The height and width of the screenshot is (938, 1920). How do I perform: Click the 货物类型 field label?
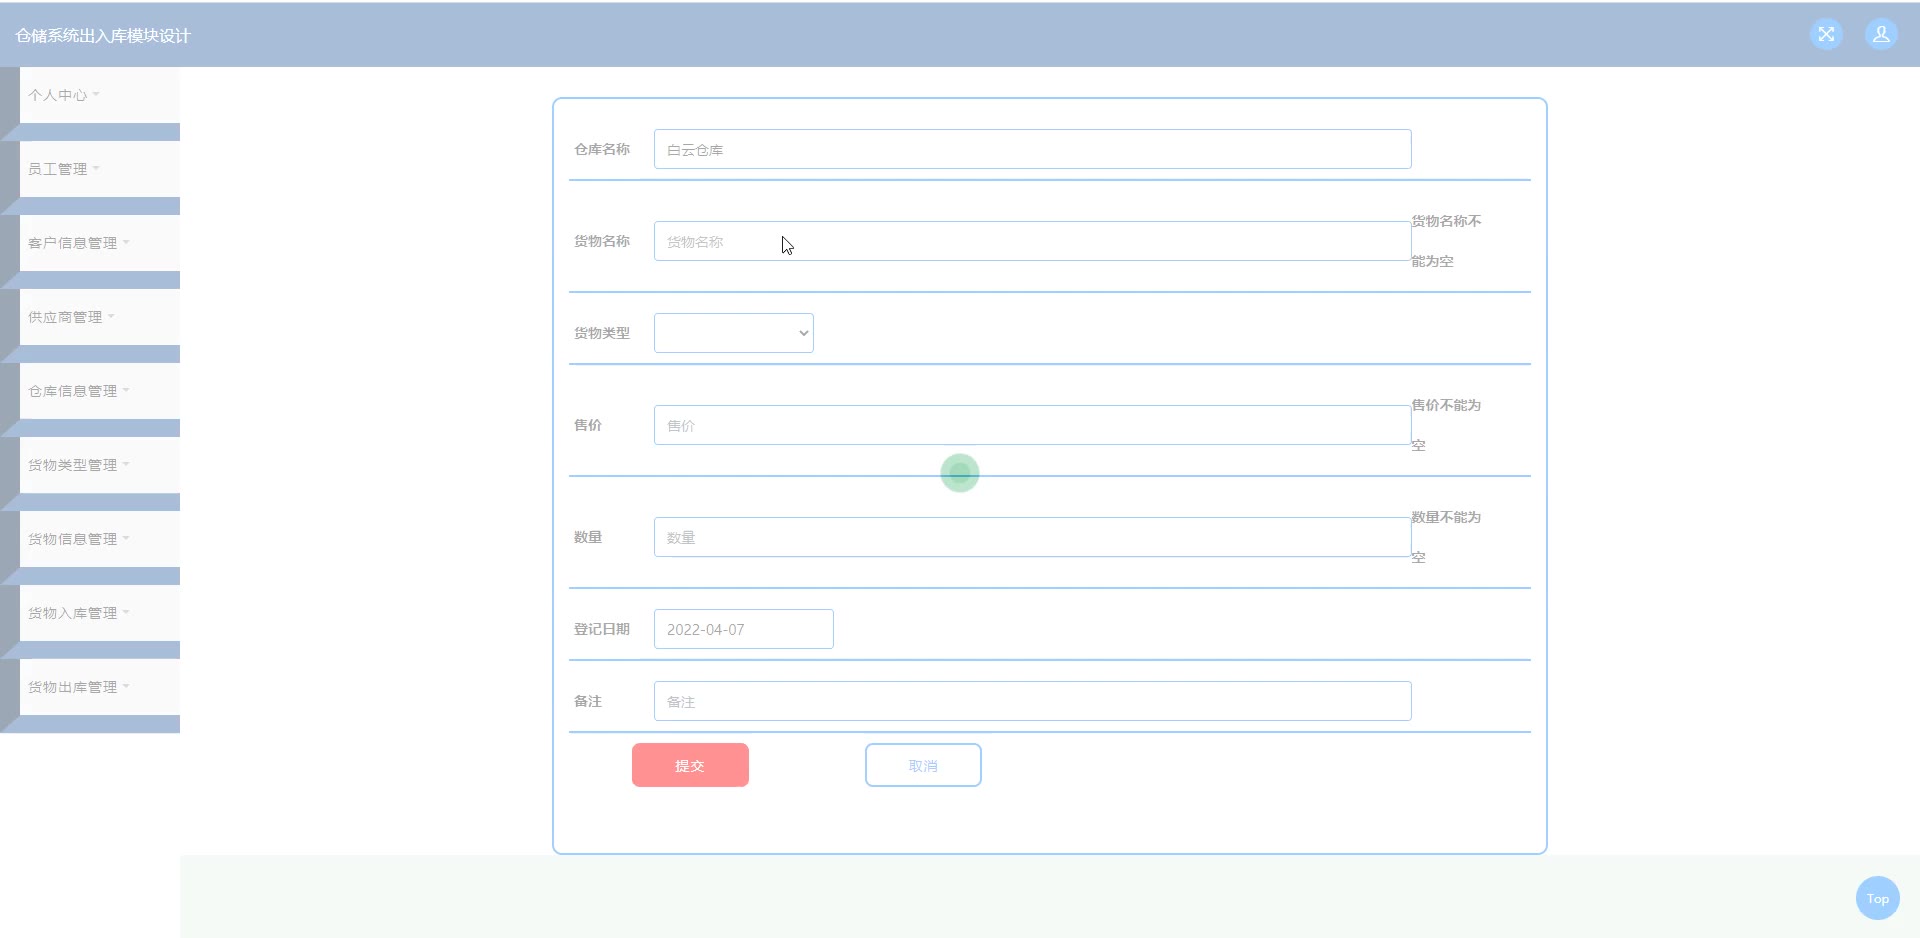point(602,333)
